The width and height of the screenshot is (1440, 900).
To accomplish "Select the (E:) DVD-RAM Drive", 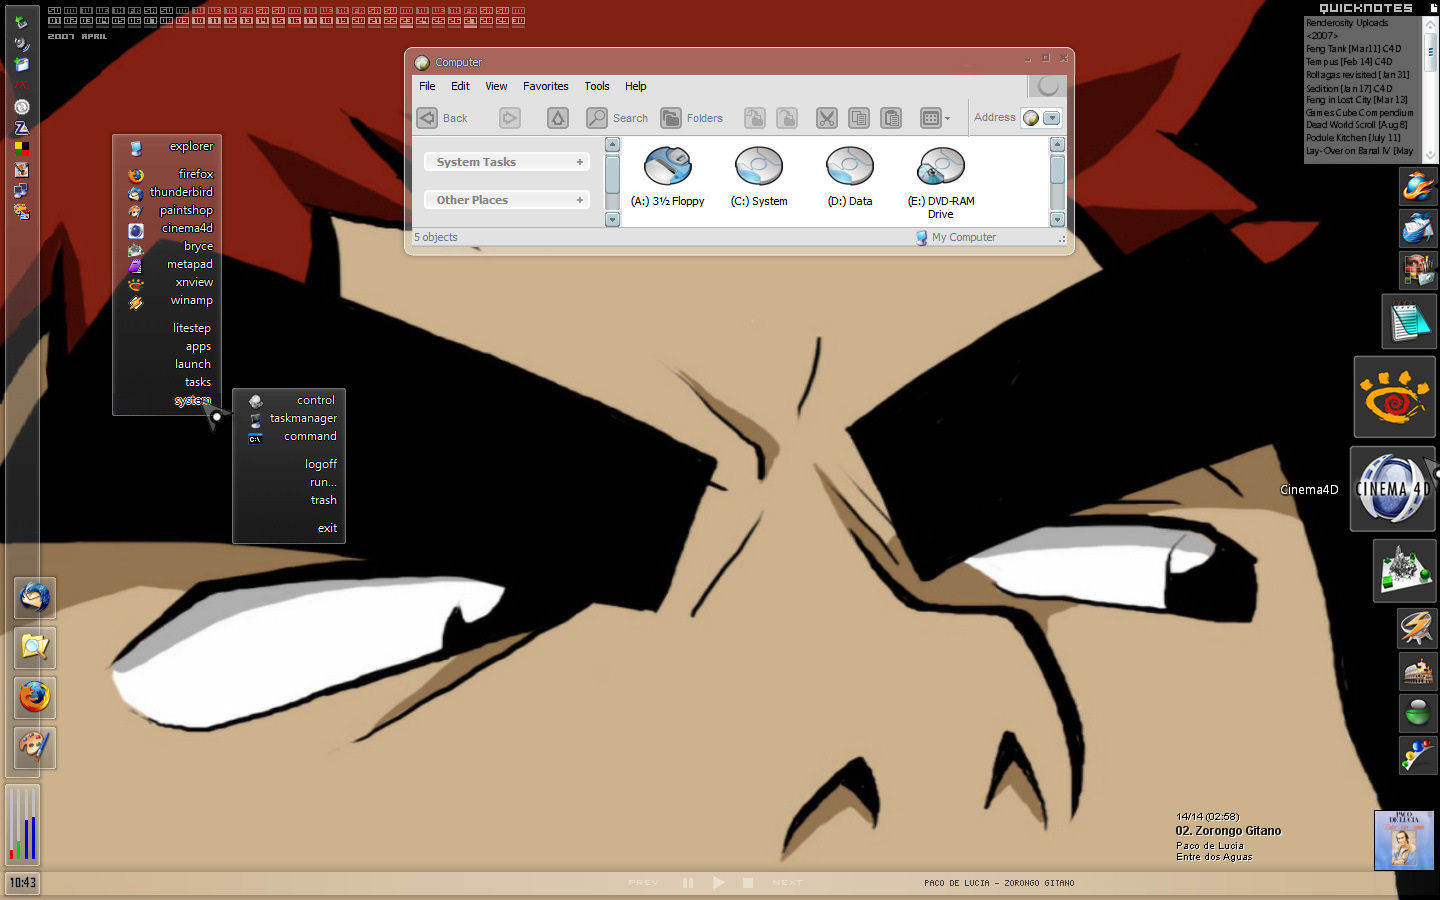I will tap(941, 183).
